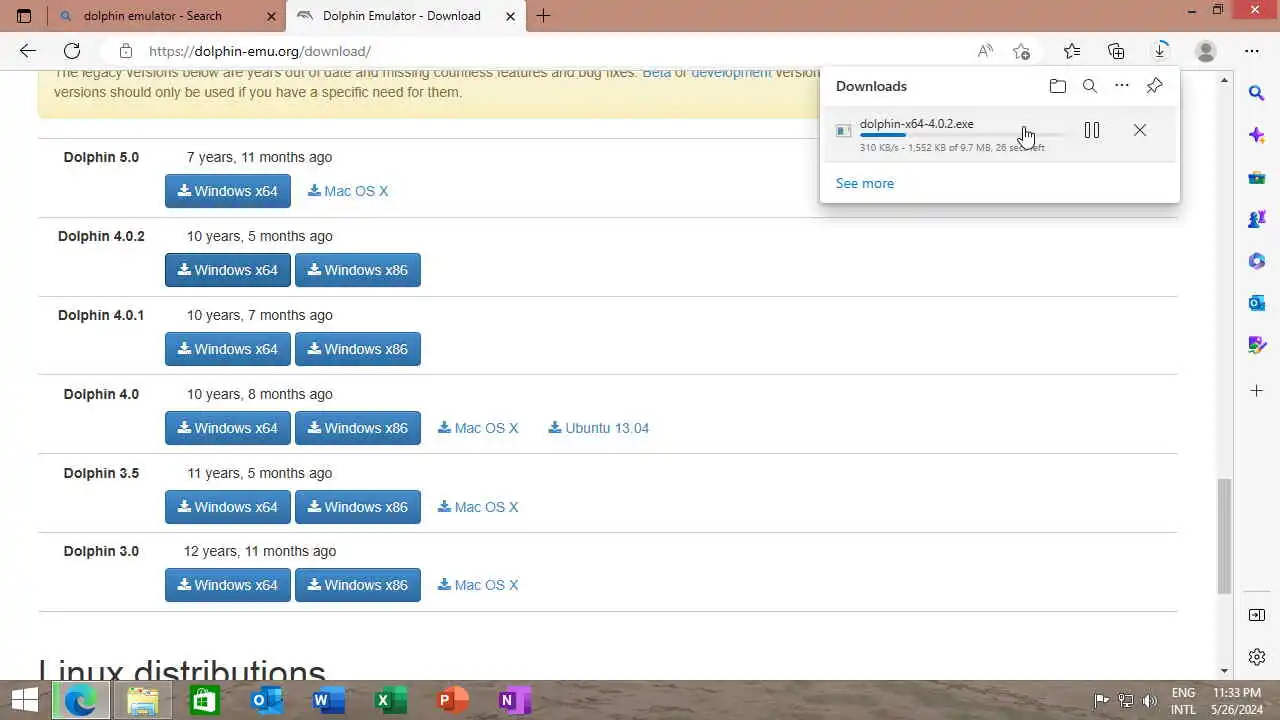Refresh the current page

point(72,51)
